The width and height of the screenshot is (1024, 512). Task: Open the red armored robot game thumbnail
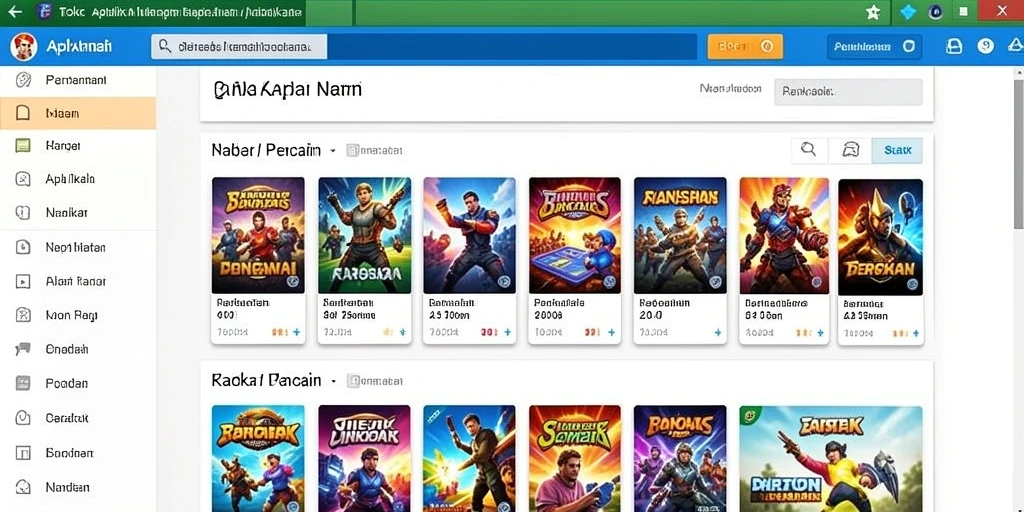[x=784, y=236]
